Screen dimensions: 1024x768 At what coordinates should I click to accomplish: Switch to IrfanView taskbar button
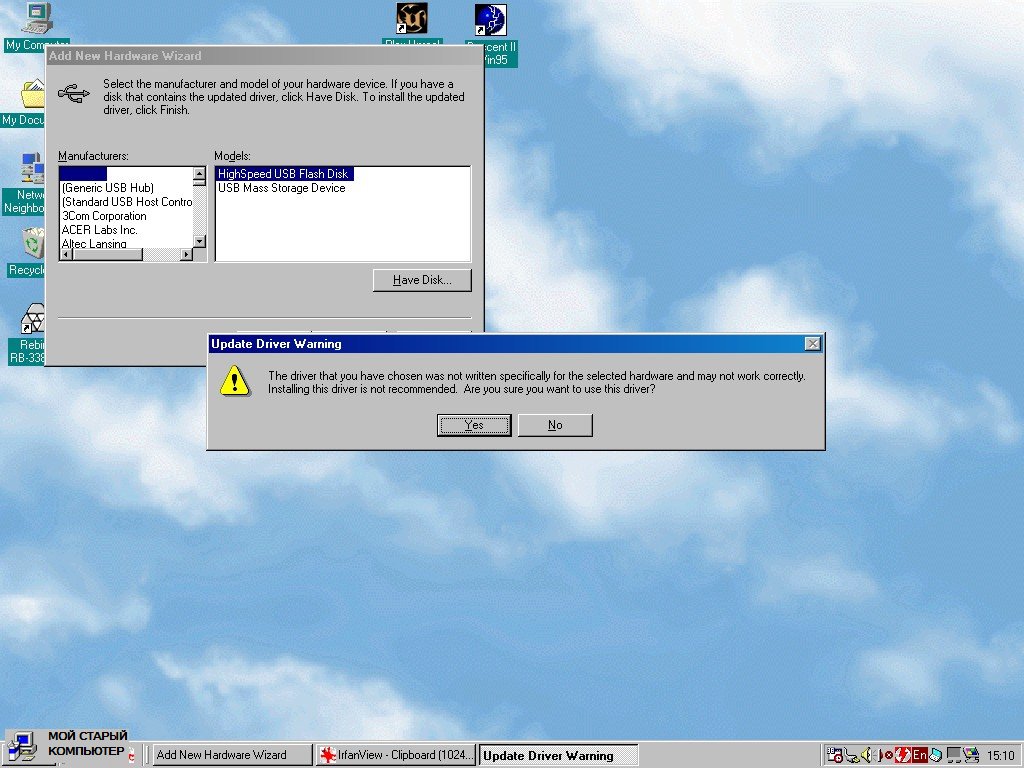[x=395, y=755]
